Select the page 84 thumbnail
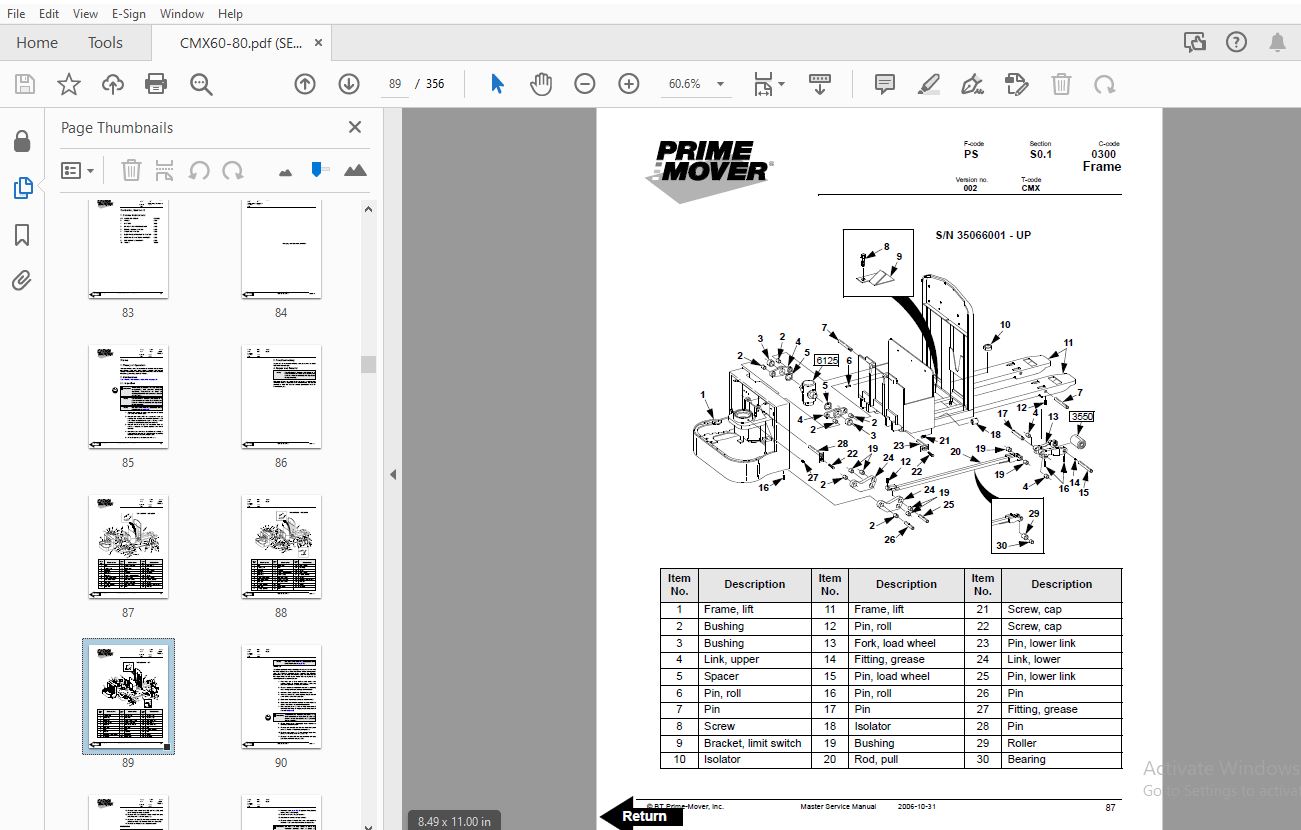 (x=281, y=248)
